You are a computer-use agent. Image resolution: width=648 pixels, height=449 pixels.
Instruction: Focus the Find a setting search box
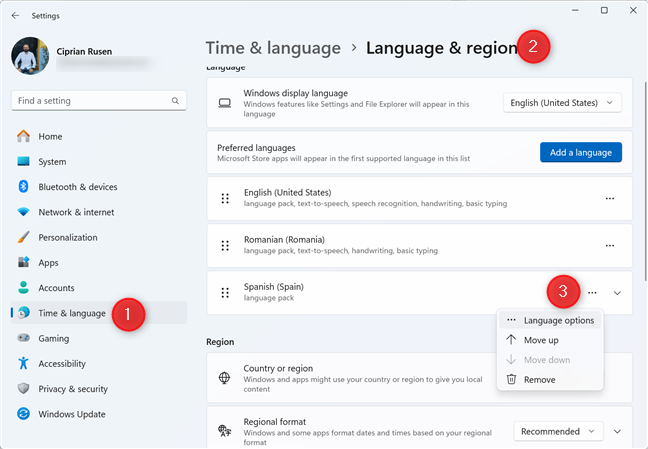99,100
